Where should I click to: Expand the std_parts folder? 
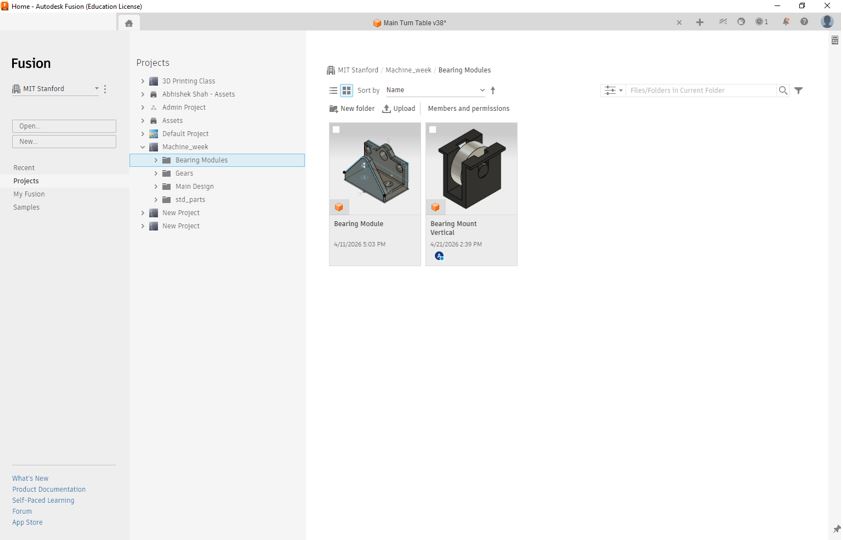click(x=155, y=200)
